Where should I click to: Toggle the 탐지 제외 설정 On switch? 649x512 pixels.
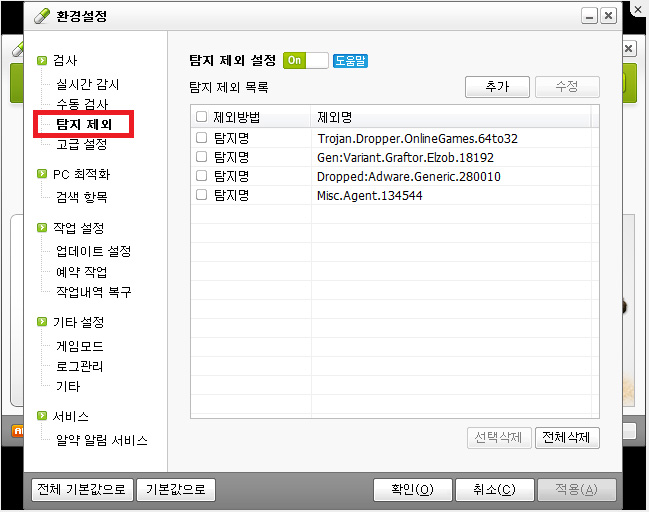(x=305, y=60)
